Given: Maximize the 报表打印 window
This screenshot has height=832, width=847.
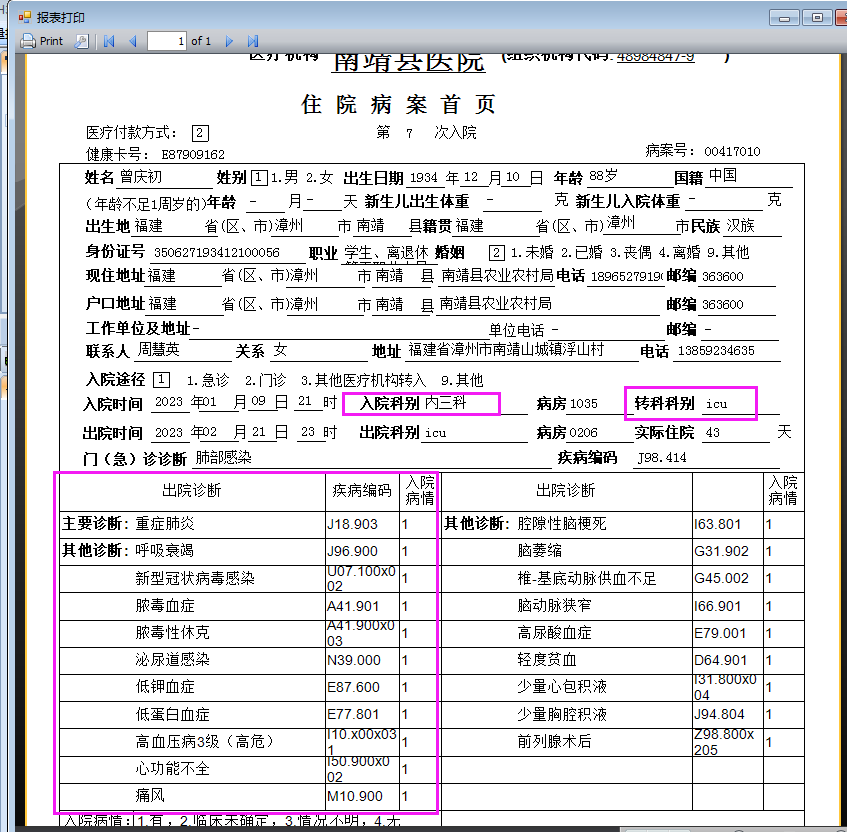Looking at the screenshot, I should (x=817, y=18).
